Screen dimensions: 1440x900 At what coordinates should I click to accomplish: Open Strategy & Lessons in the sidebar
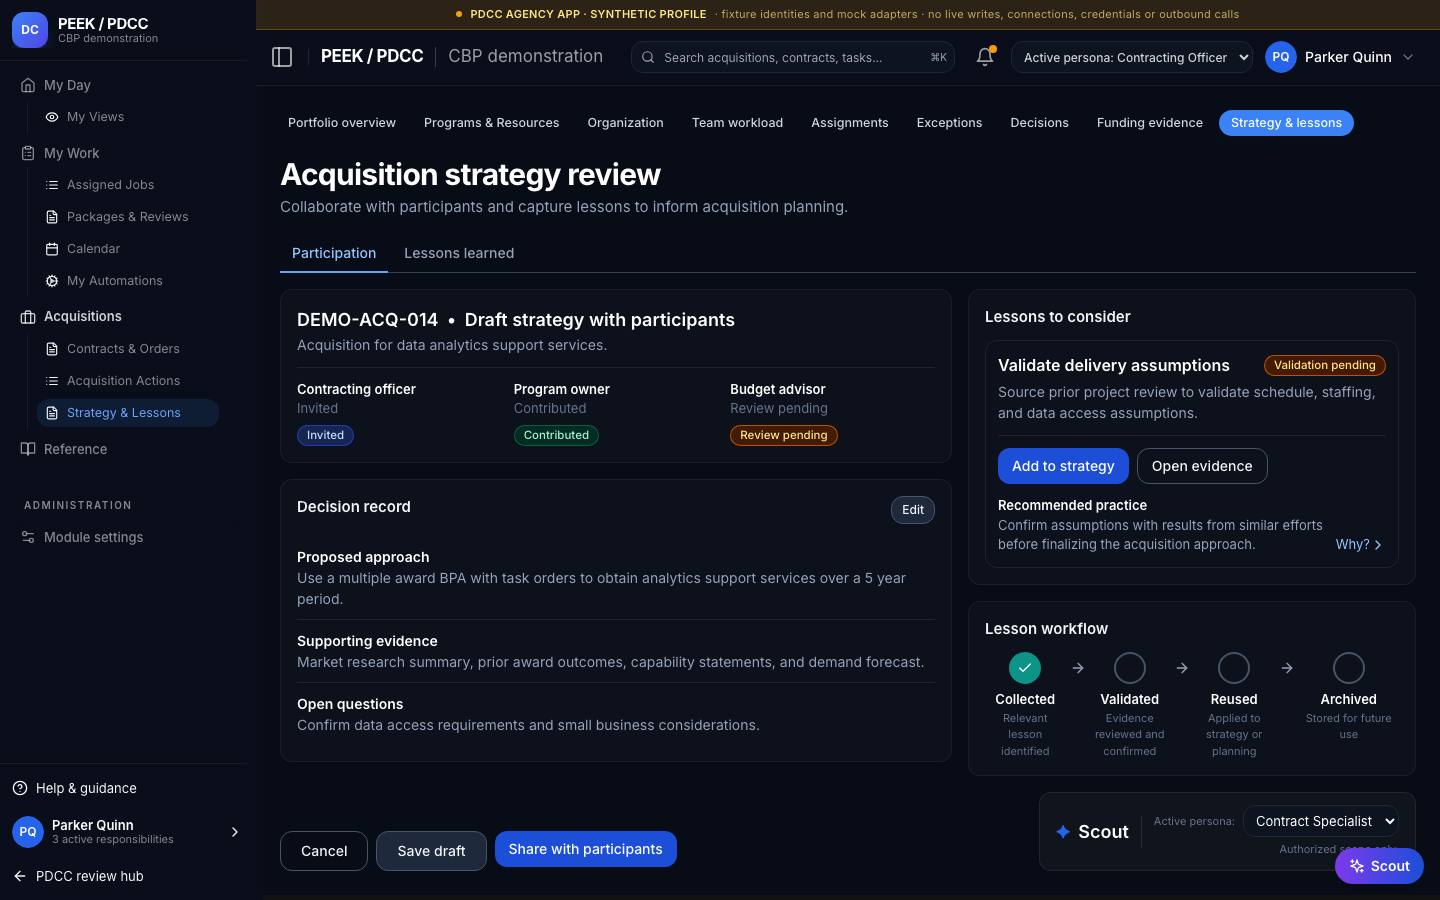pyautogui.click(x=128, y=413)
